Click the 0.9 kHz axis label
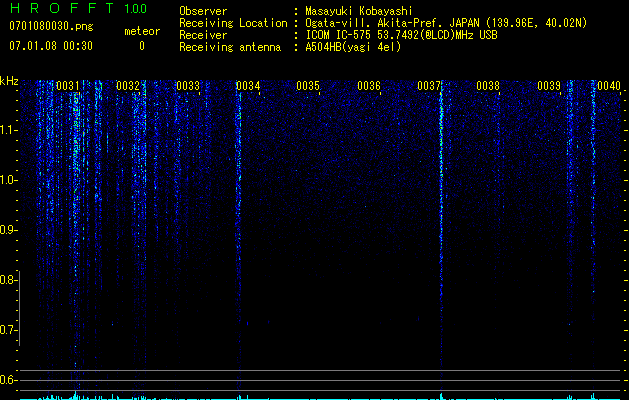629x400 pixels. pyautogui.click(x=8, y=230)
